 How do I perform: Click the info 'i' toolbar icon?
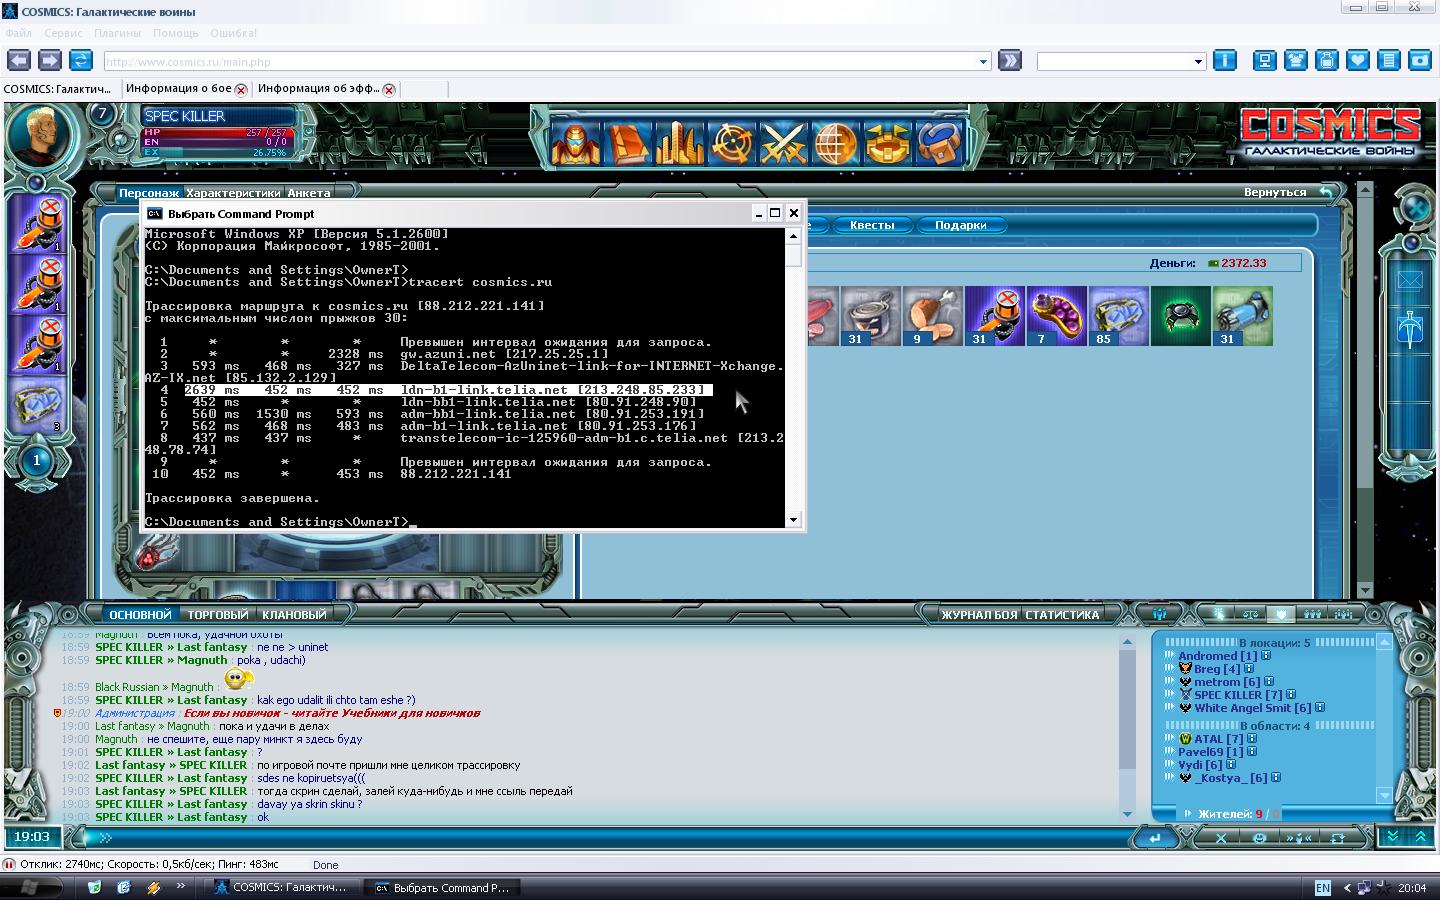1225,60
